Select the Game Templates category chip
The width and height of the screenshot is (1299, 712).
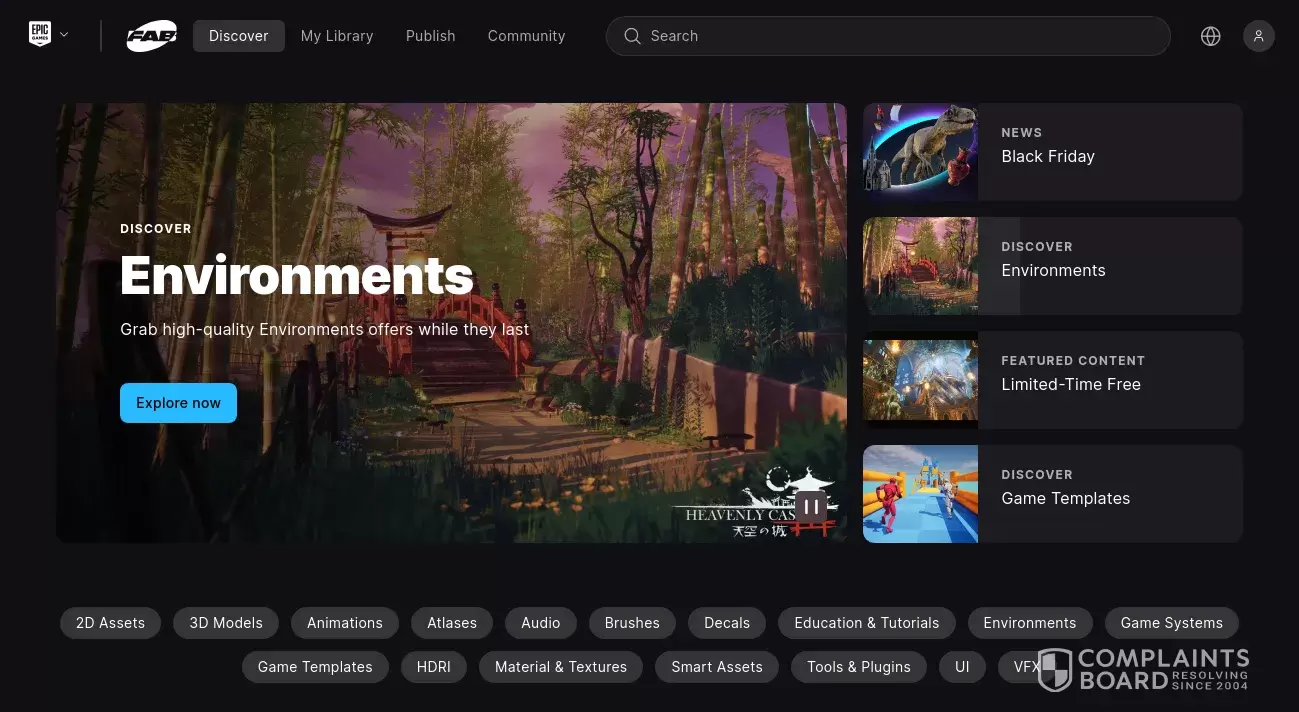click(x=315, y=667)
